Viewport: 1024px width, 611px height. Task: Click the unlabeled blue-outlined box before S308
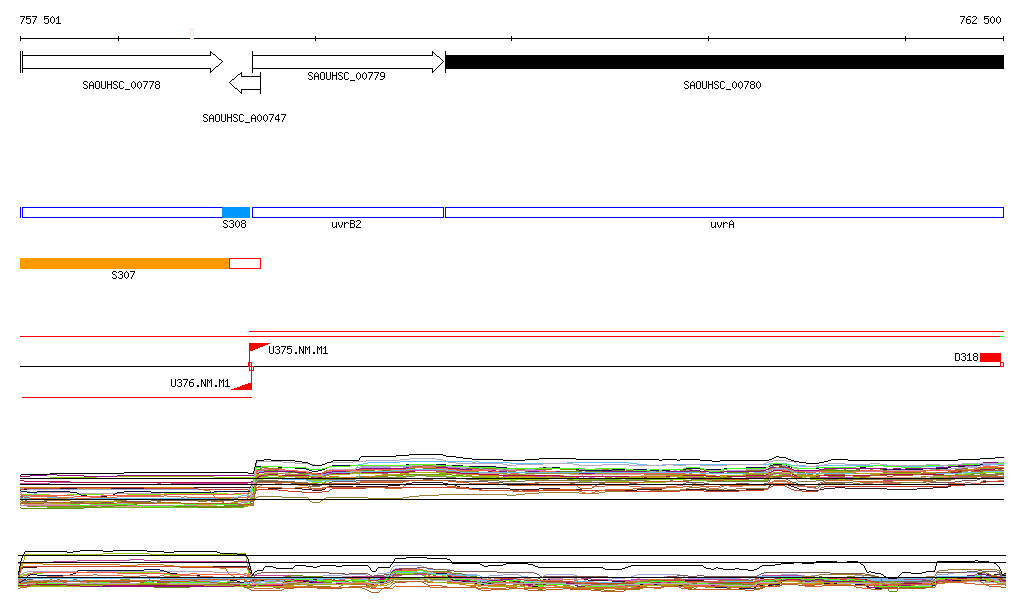click(x=121, y=212)
